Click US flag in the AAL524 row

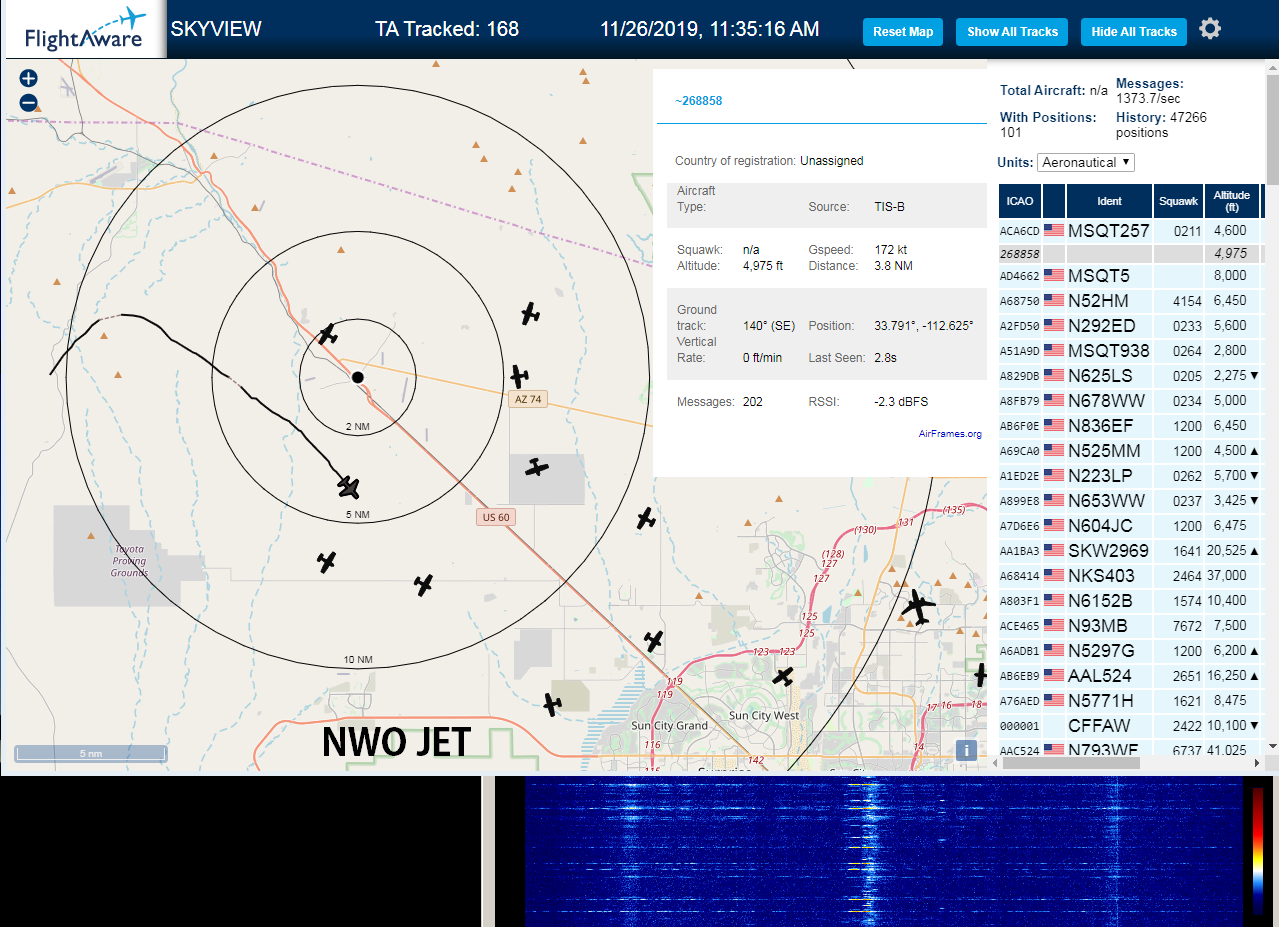(1054, 676)
